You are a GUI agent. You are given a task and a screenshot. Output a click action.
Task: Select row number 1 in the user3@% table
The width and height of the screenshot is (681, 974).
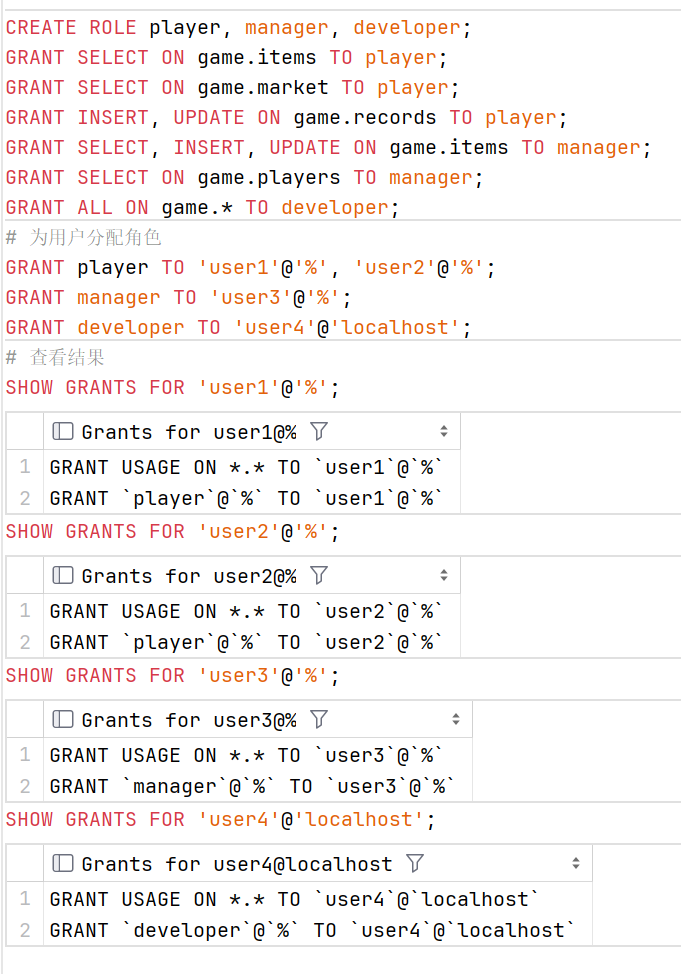(25, 755)
